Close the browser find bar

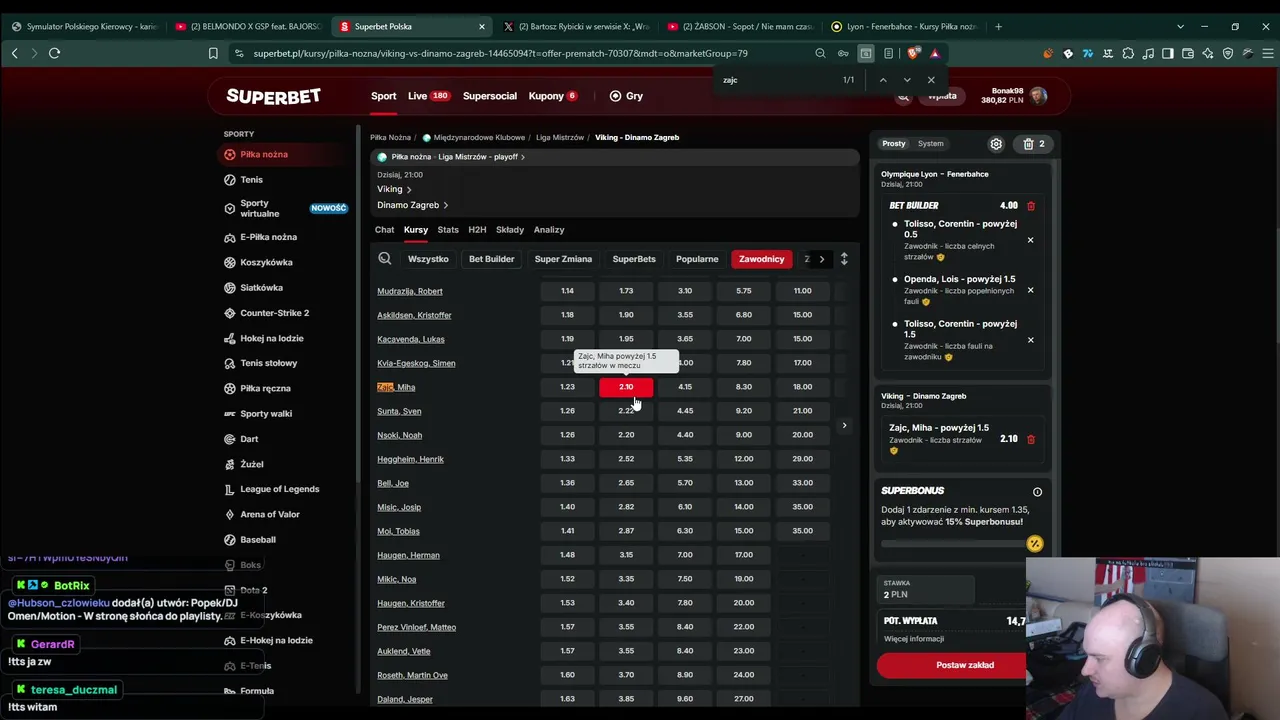[x=931, y=80]
